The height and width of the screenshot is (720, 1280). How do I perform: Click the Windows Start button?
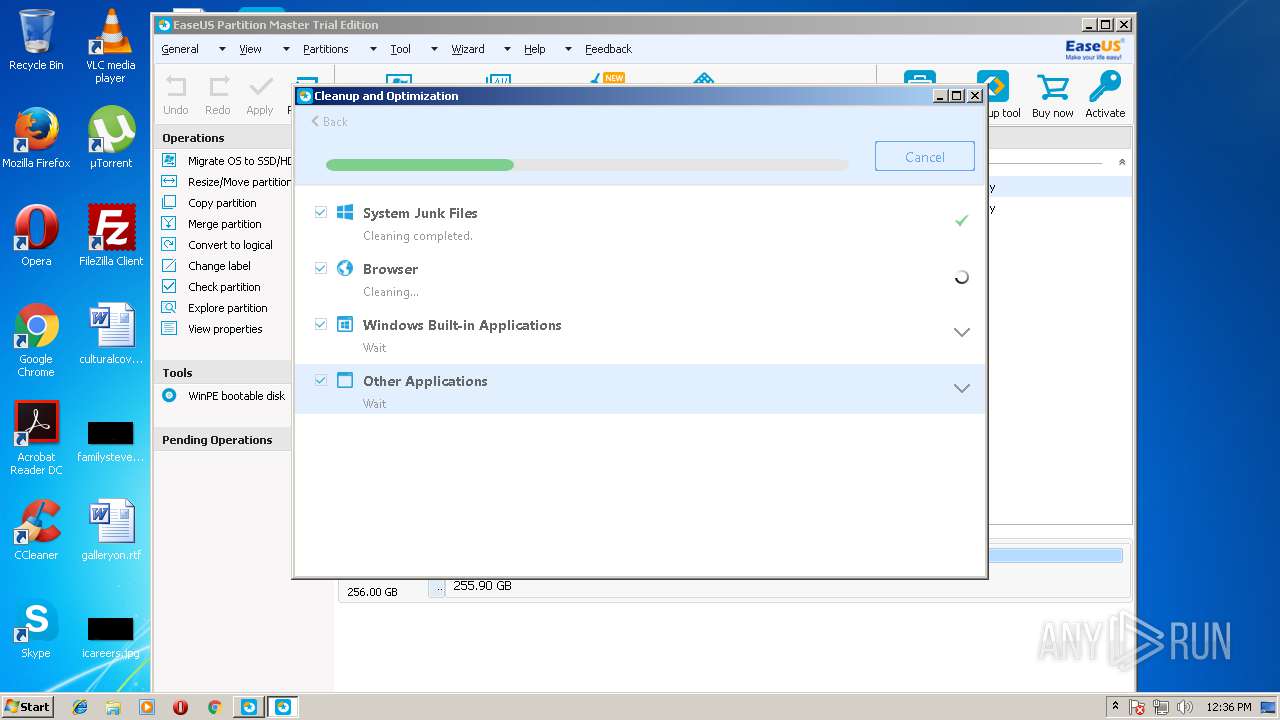(x=28, y=706)
